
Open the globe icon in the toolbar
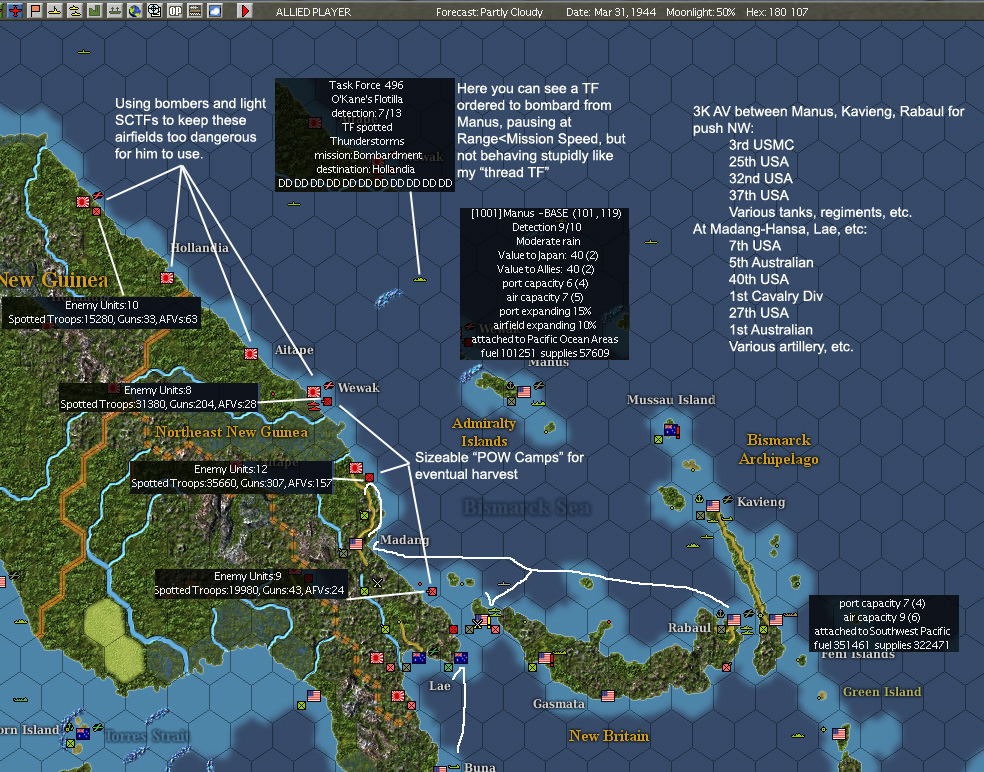(134, 11)
